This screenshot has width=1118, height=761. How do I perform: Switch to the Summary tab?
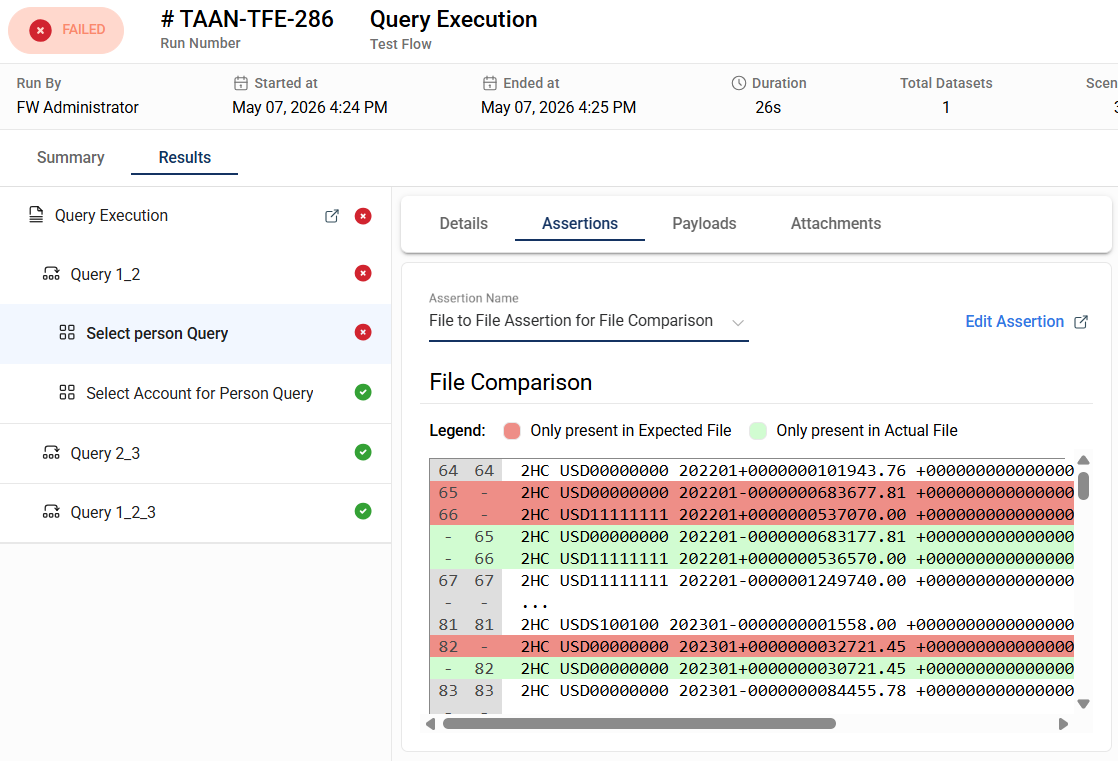[71, 158]
